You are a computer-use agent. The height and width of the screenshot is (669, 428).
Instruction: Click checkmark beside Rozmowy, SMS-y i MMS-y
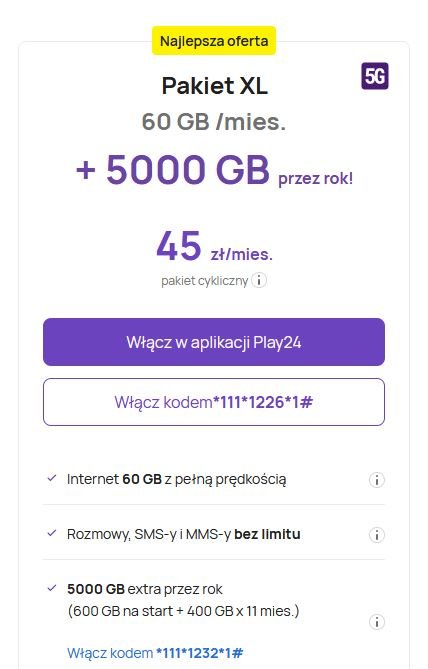52,533
